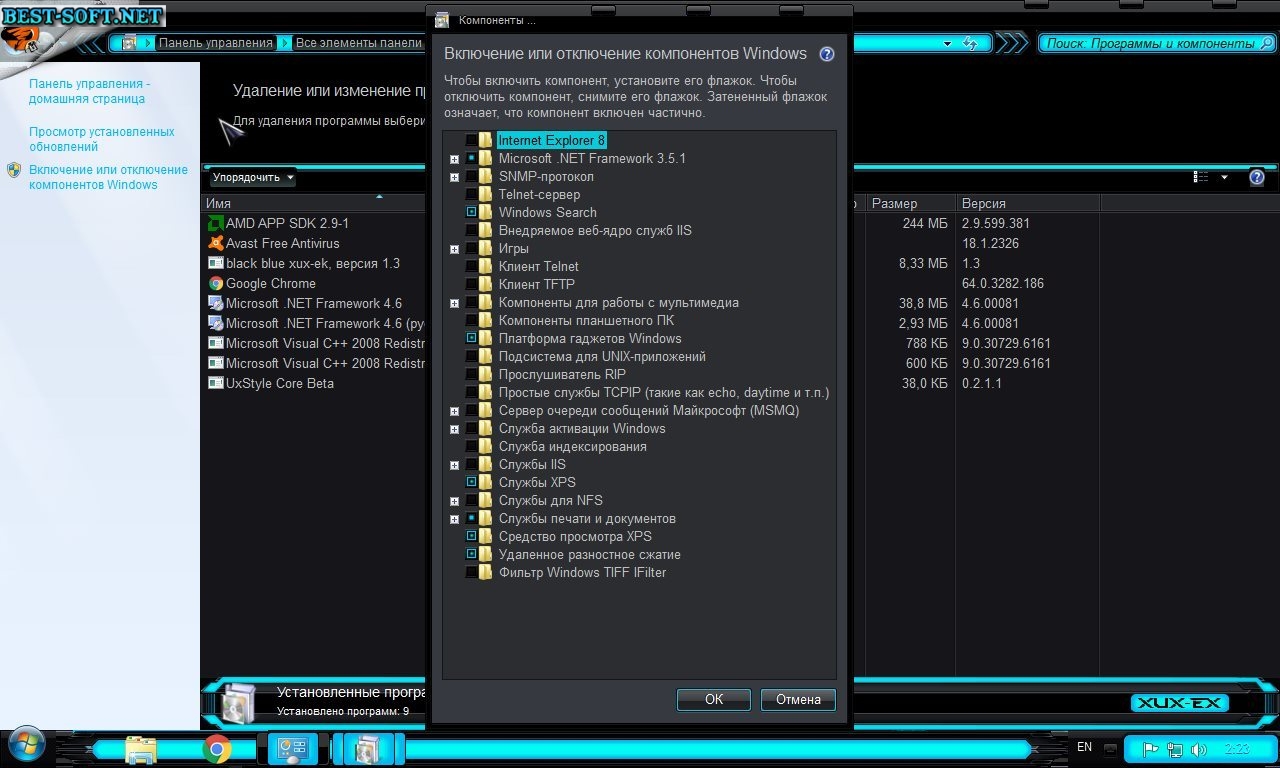Click the Action Center flag tray icon
This screenshot has height=768, width=1280.
point(1151,749)
